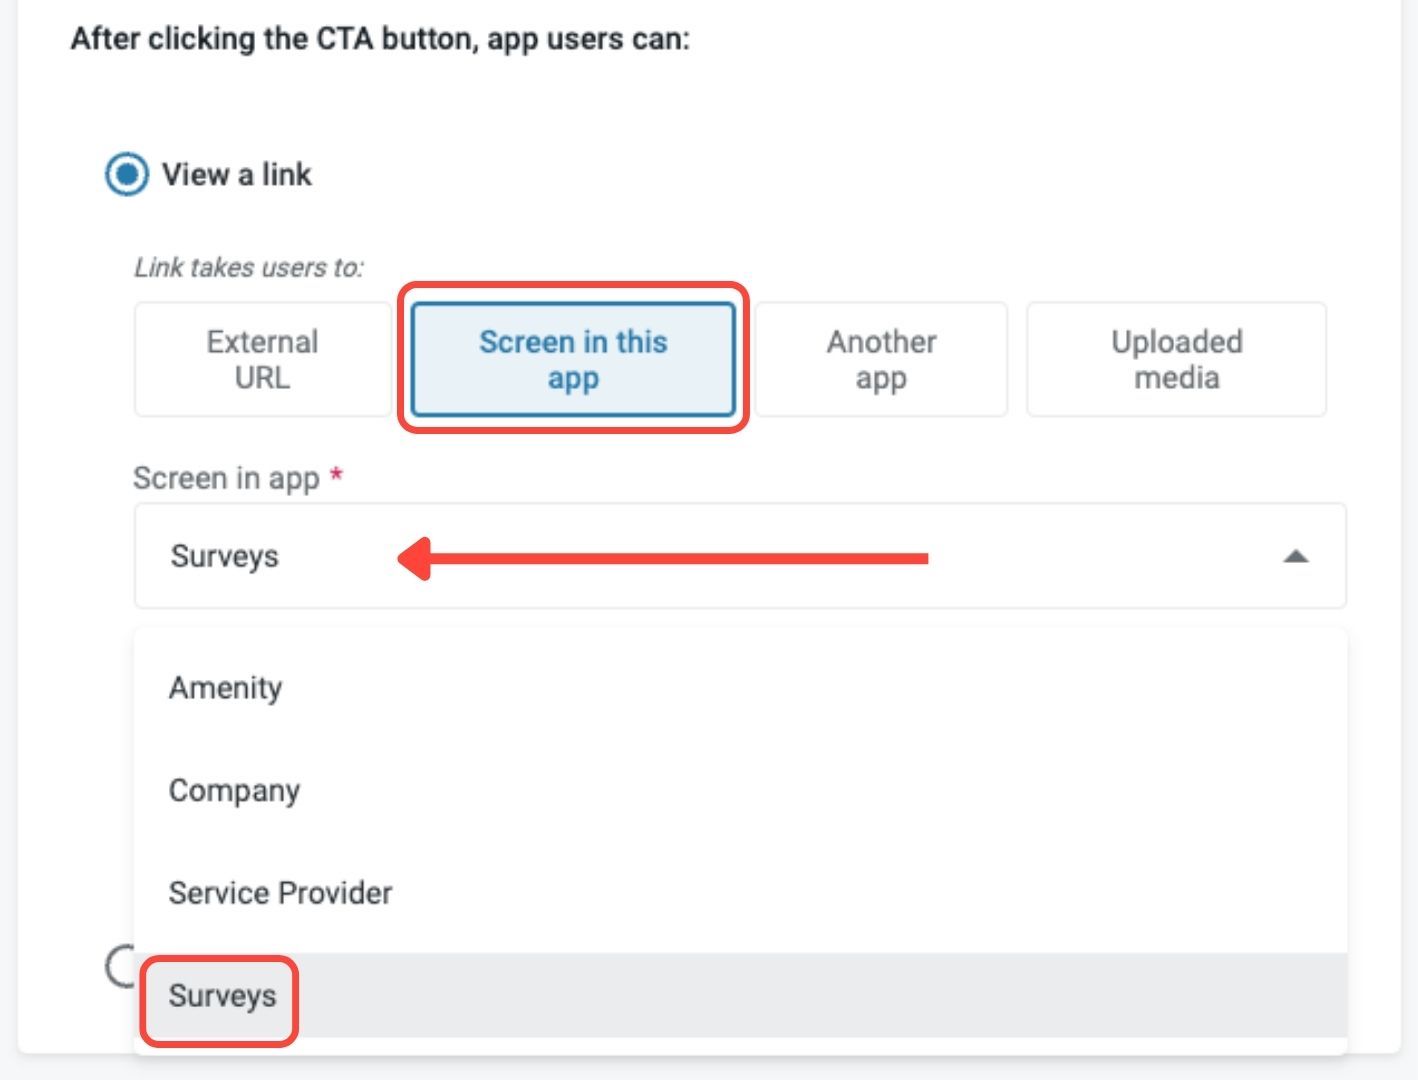This screenshot has width=1418, height=1080.
Task: Collapse the dropdown using the caret arrow
Action: point(1295,556)
